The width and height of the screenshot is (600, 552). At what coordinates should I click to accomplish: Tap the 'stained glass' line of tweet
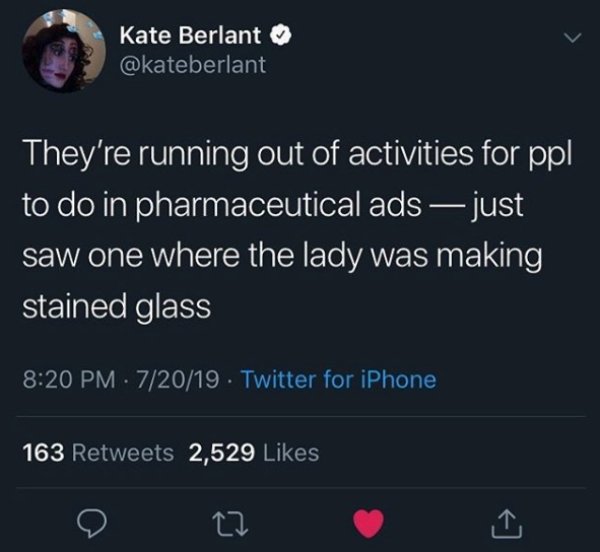point(116,307)
